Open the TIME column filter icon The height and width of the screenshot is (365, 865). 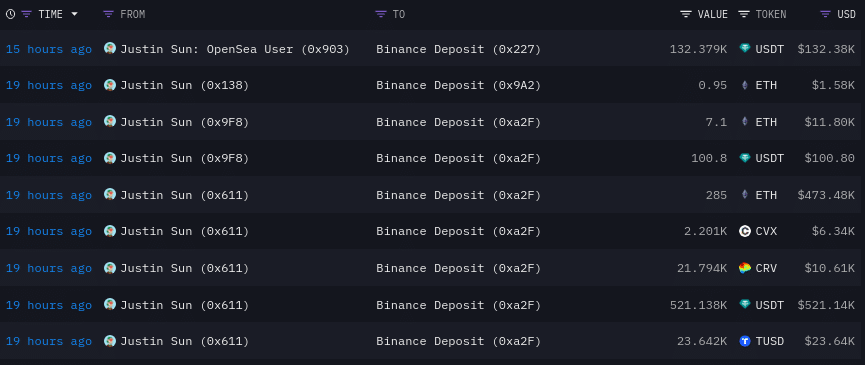(26, 14)
